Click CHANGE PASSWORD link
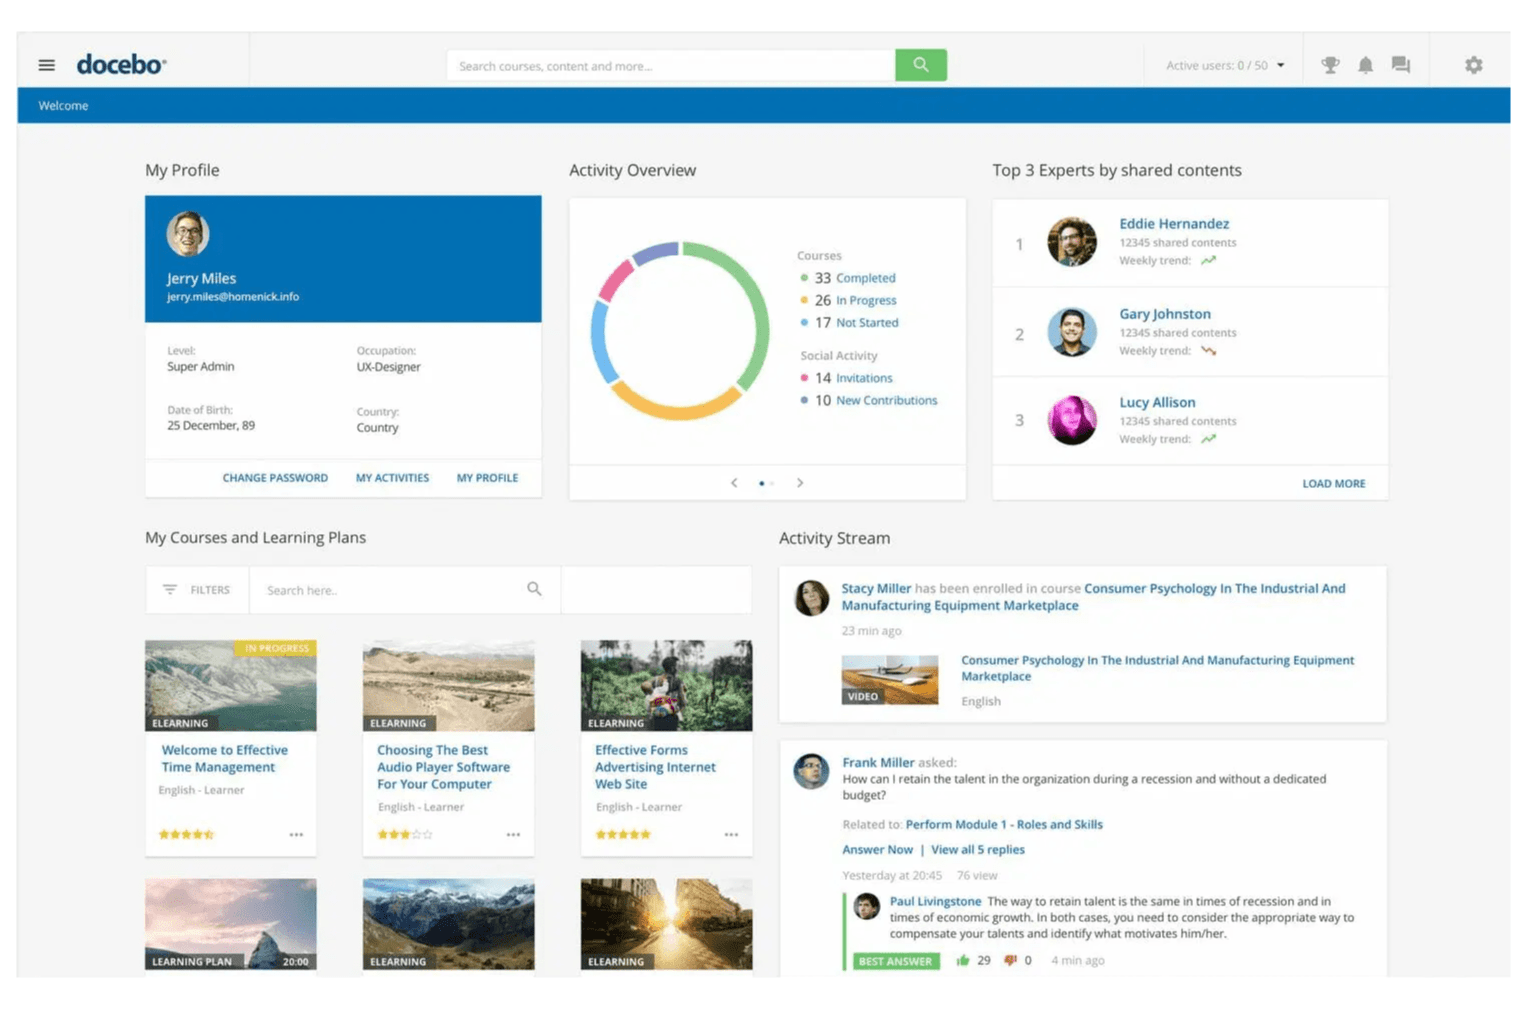 (x=275, y=478)
